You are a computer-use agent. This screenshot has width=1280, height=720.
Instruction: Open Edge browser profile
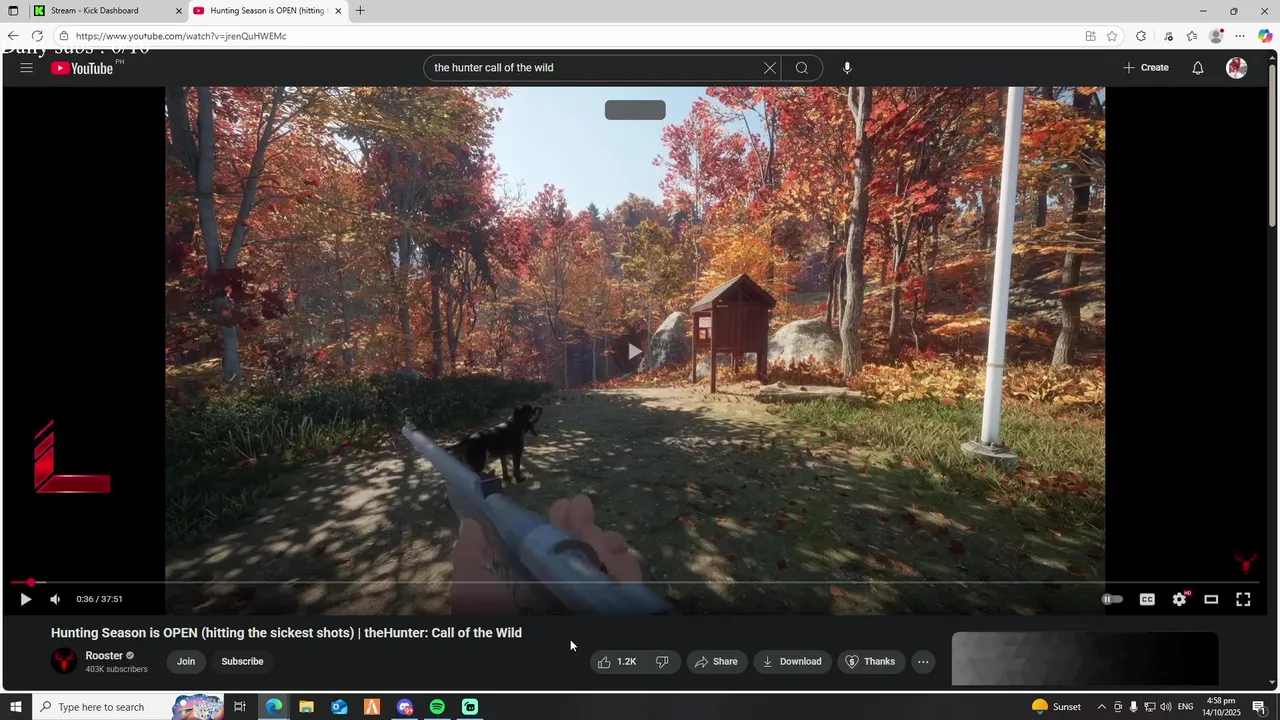(1216, 36)
